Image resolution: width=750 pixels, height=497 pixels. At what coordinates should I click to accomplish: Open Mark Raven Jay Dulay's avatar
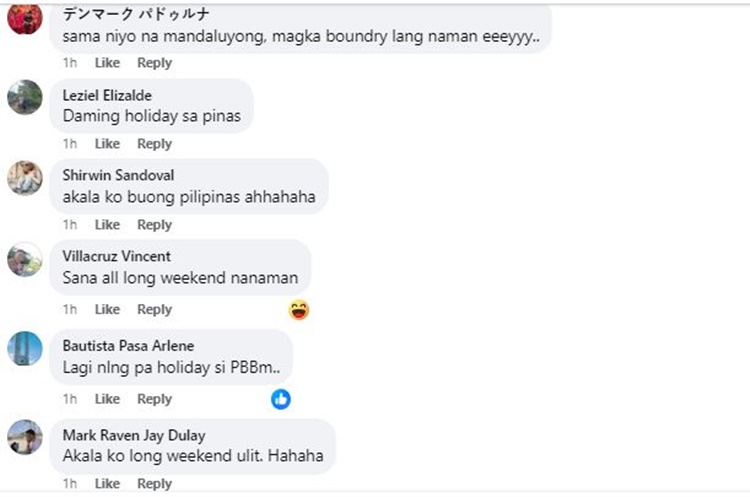tap(25, 437)
